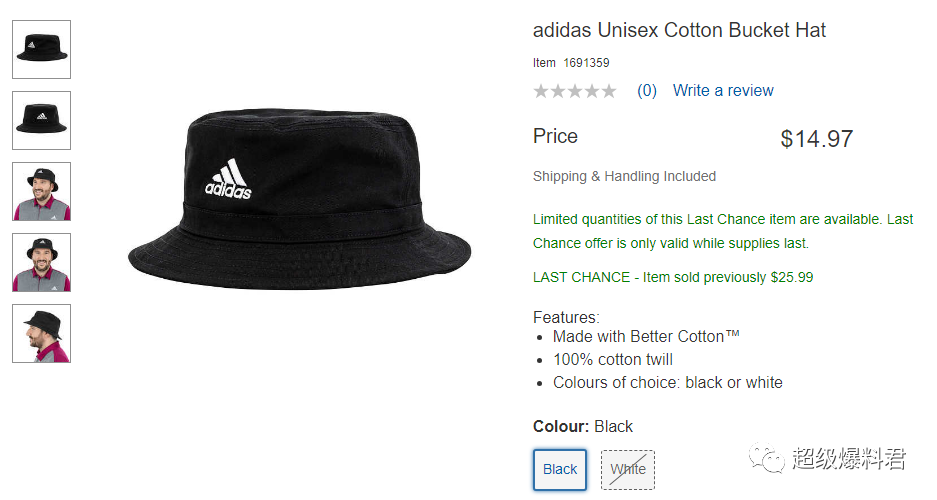Choose the crossed-out White colour option

627,470
